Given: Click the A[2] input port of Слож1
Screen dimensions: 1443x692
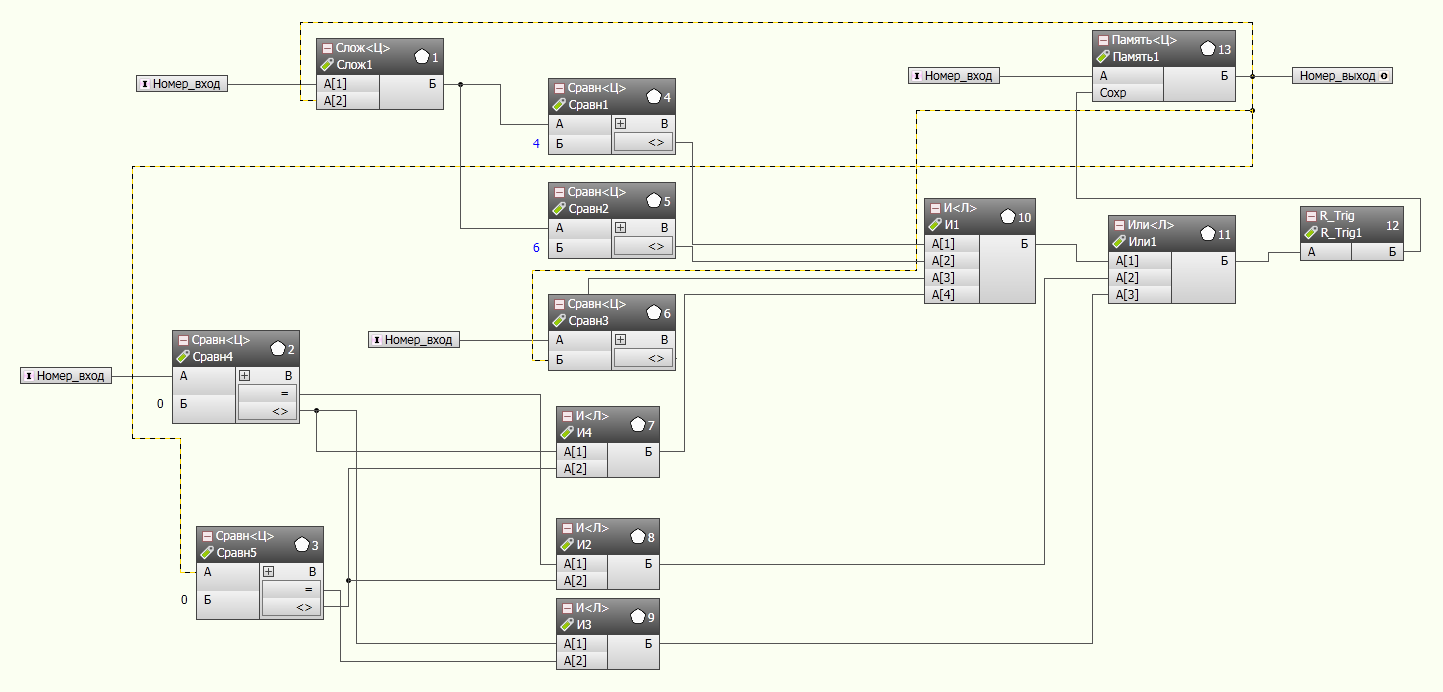Looking at the screenshot, I should 348,100.
